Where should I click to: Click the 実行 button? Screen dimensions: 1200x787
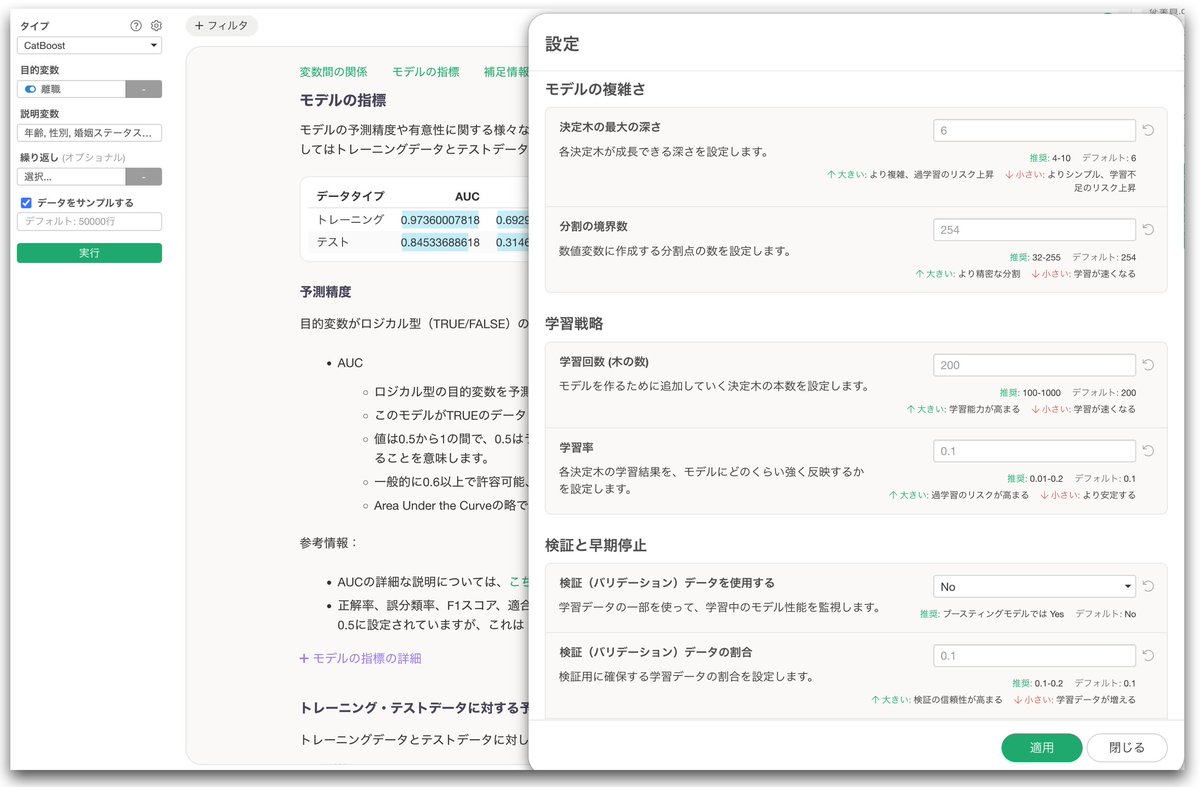pos(89,253)
